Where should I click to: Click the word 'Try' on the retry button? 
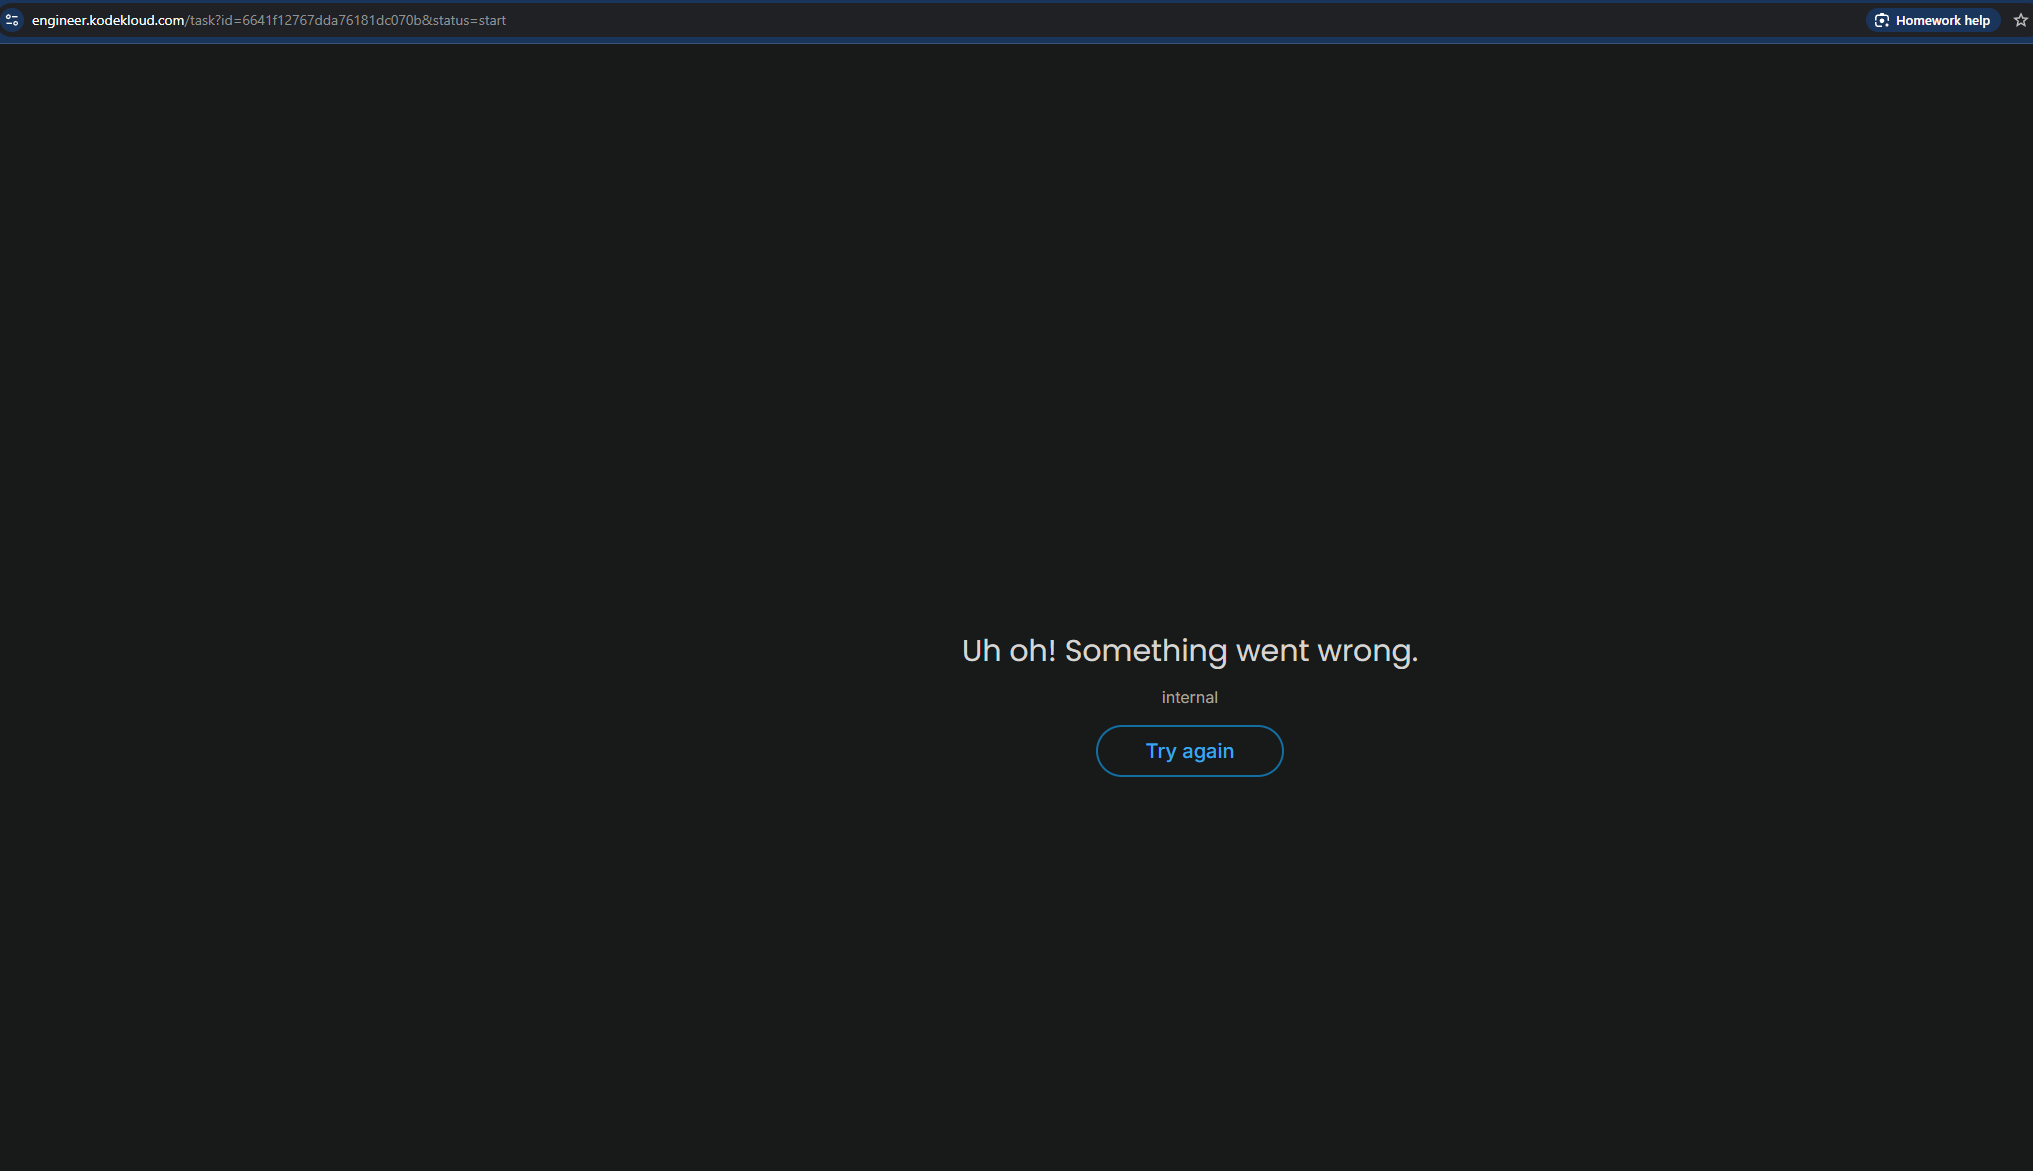click(x=1160, y=751)
